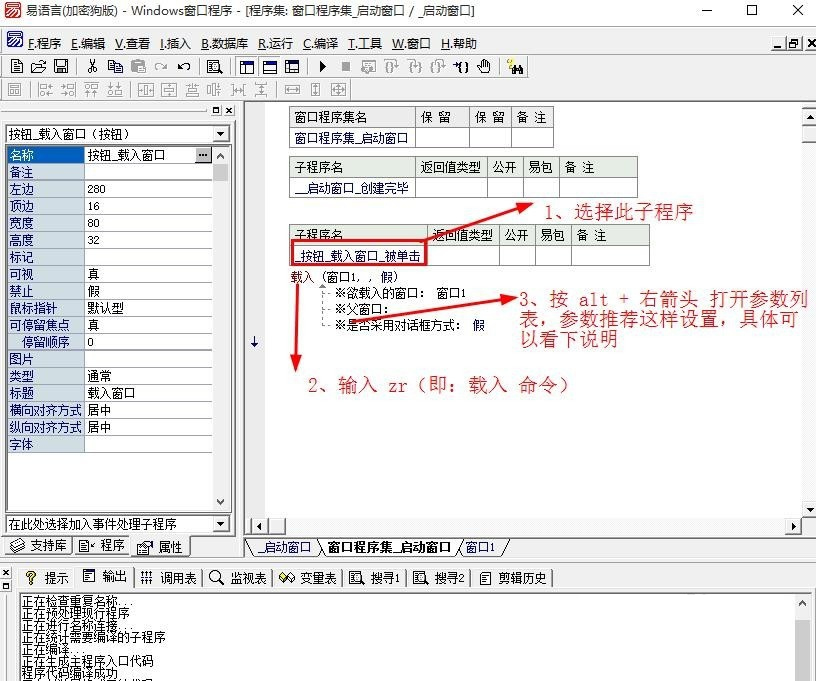Redo the last undone action
Viewport: 816px width, 681px height.
(x=161, y=67)
